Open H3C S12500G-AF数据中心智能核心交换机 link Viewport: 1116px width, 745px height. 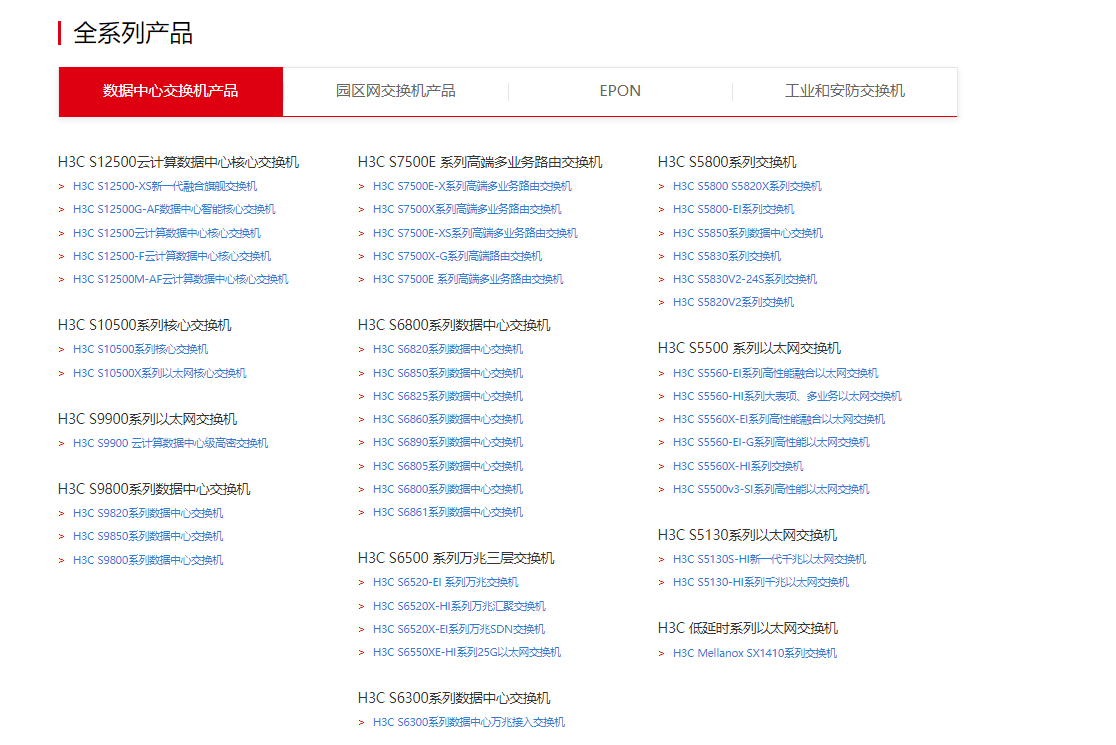point(174,209)
